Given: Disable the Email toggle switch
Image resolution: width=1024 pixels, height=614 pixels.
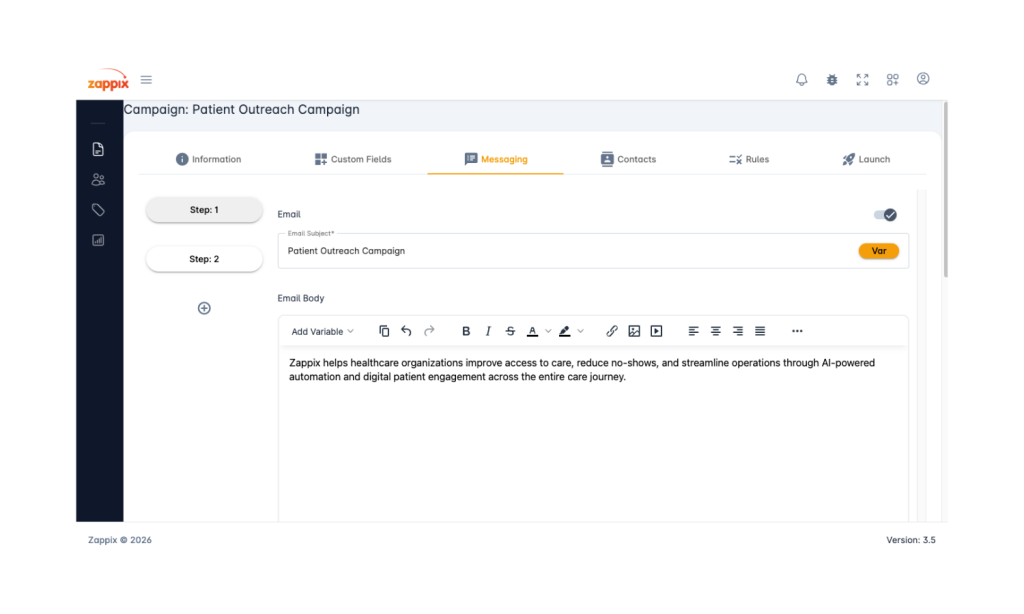Looking at the screenshot, I should click(885, 215).
